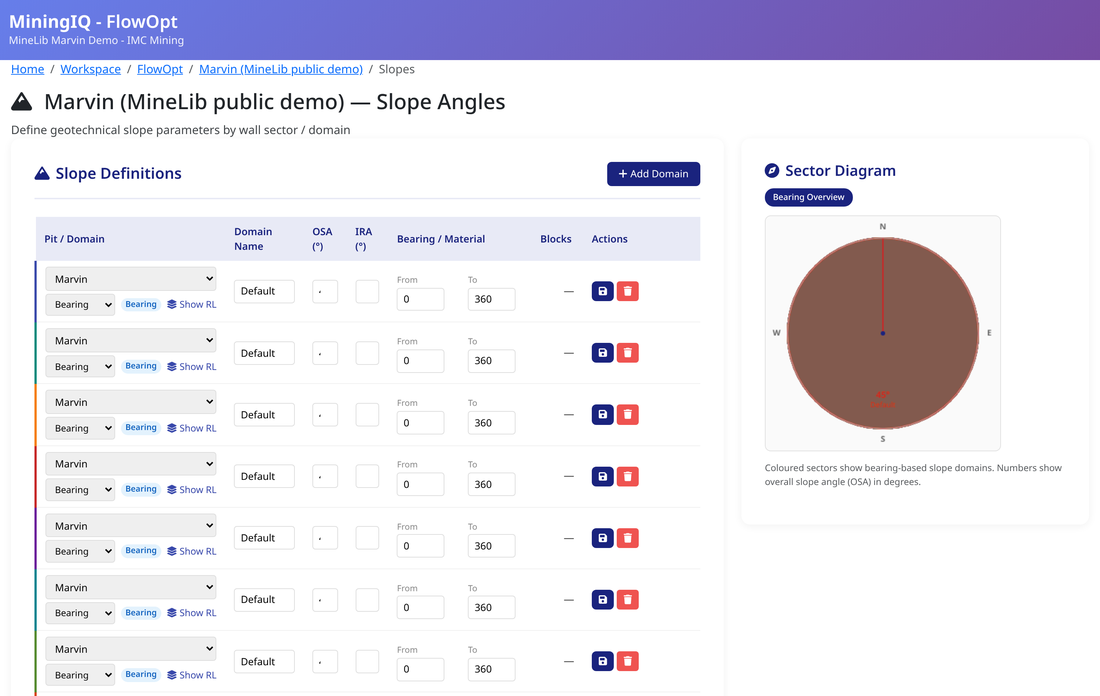Open the Bearing type dropdown in first row
The width and height of the screenshot is (1100, 696).
[x=80, y=304]
